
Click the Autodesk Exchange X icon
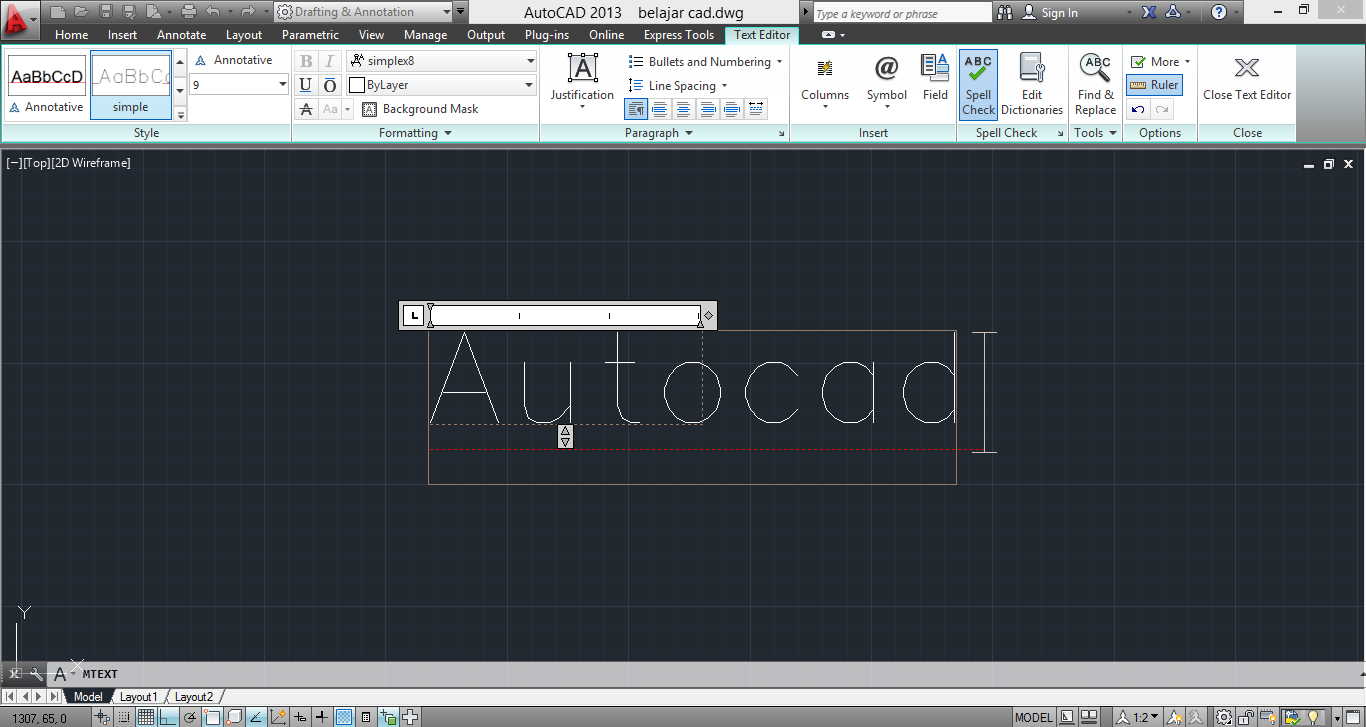[x=1150, y=12]
